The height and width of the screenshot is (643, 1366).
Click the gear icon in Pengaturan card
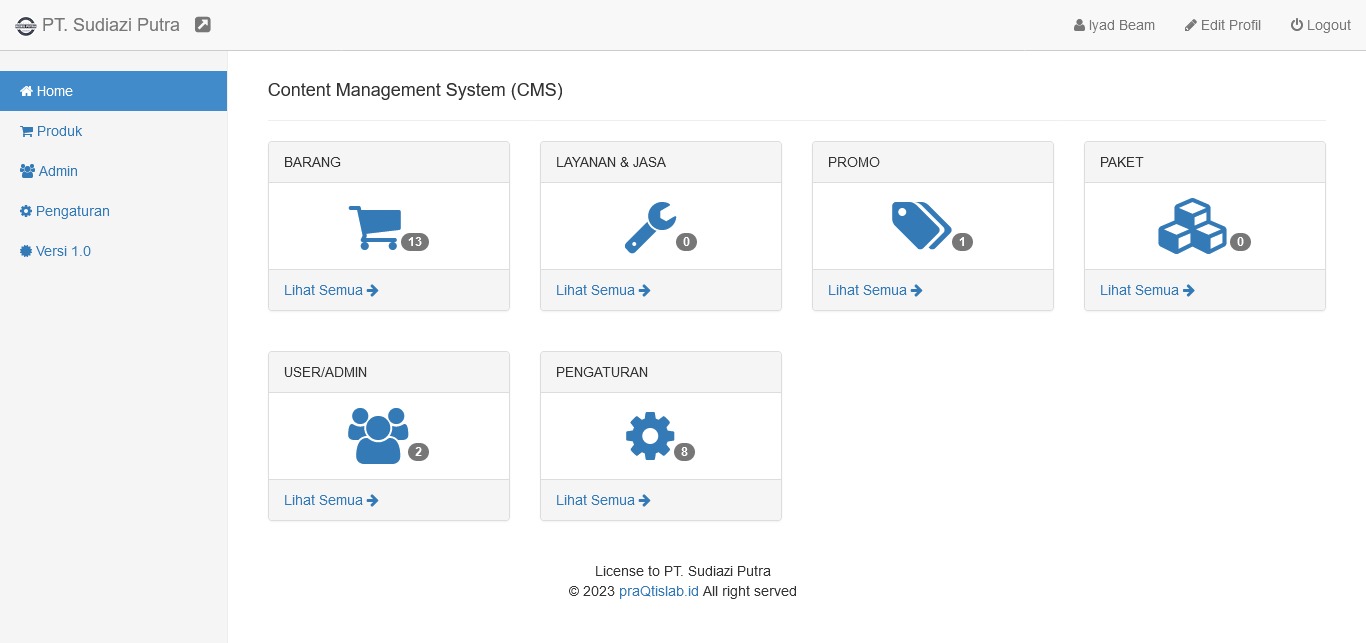pos(650,436)
